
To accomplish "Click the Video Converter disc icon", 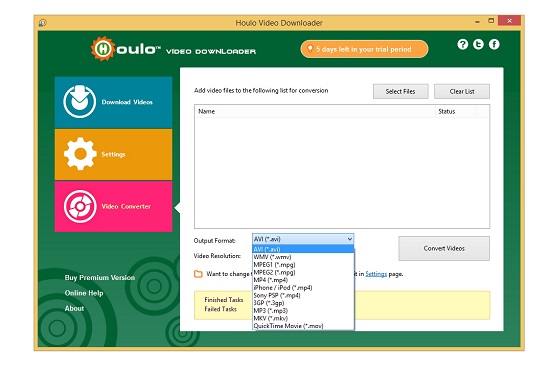I will [x=80, y=206].
